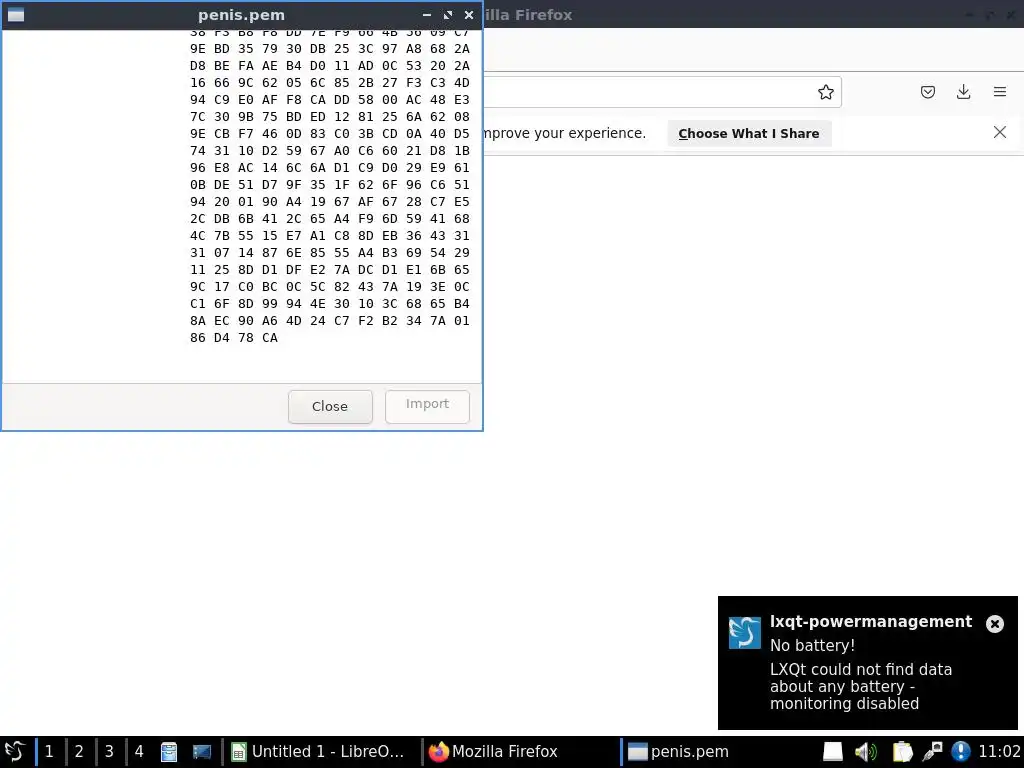Screen dimensions: 1024x768
Task: Click the No battery! notification text
Action: (x=812, y=645)
